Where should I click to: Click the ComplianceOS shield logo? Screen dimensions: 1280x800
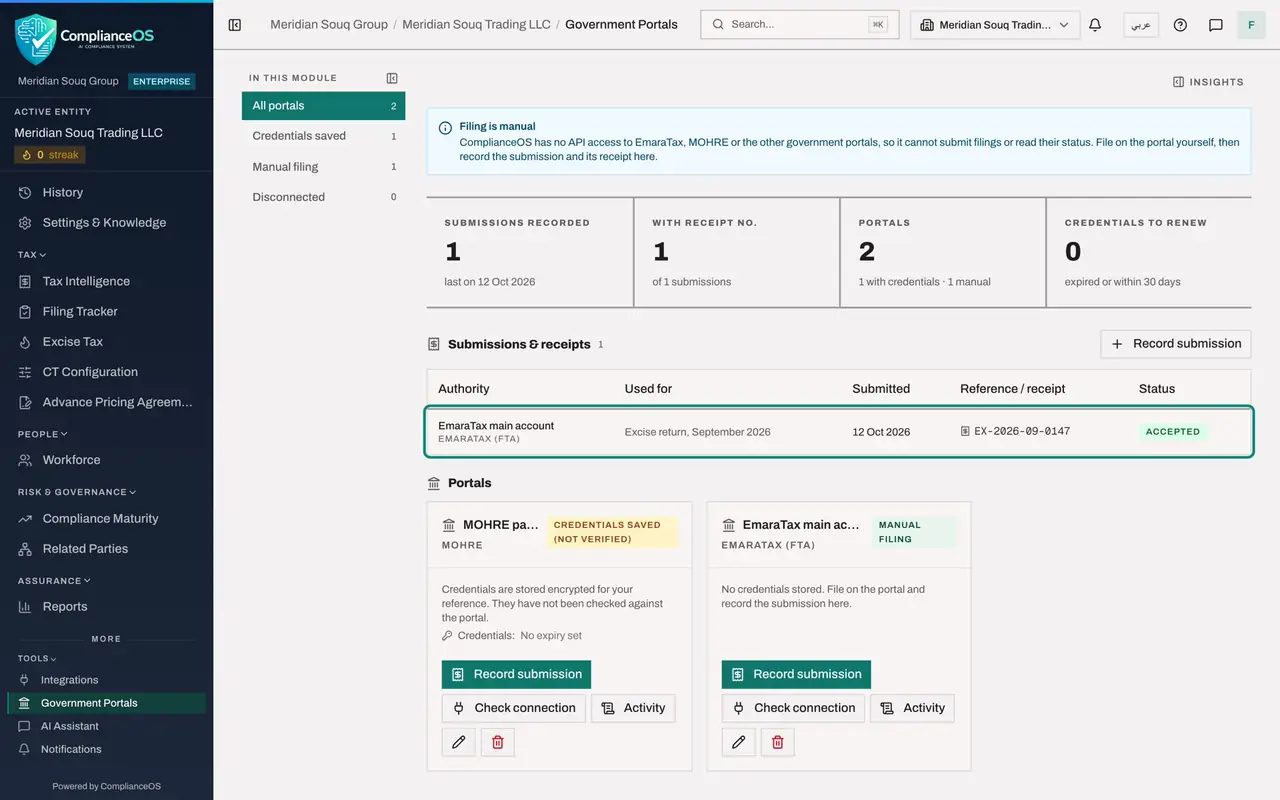36,39
